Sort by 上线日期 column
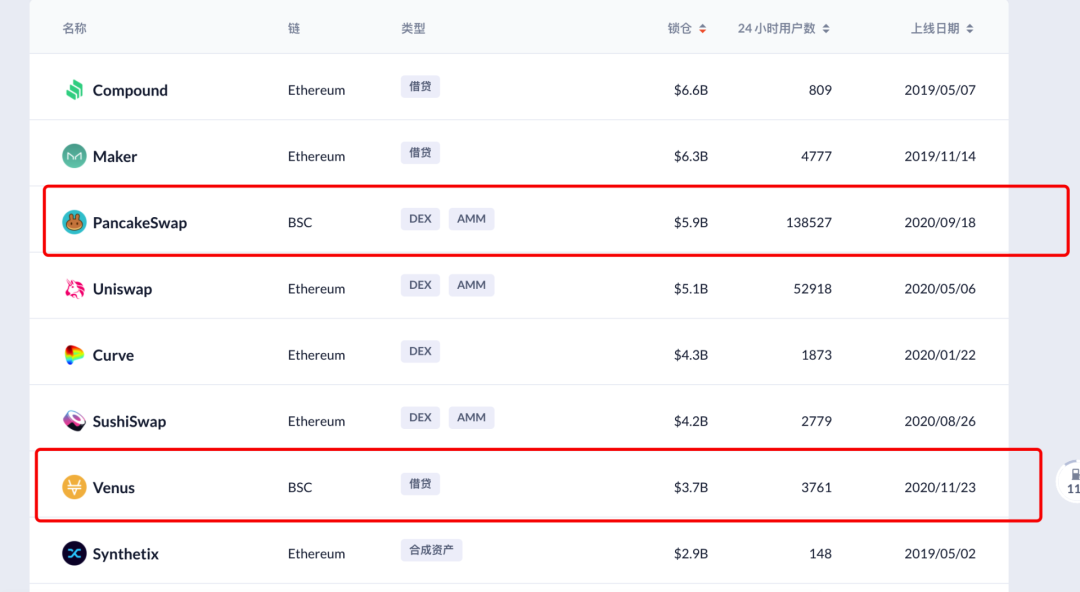This screenshot has width=1080, height=592. click(941, 29)
